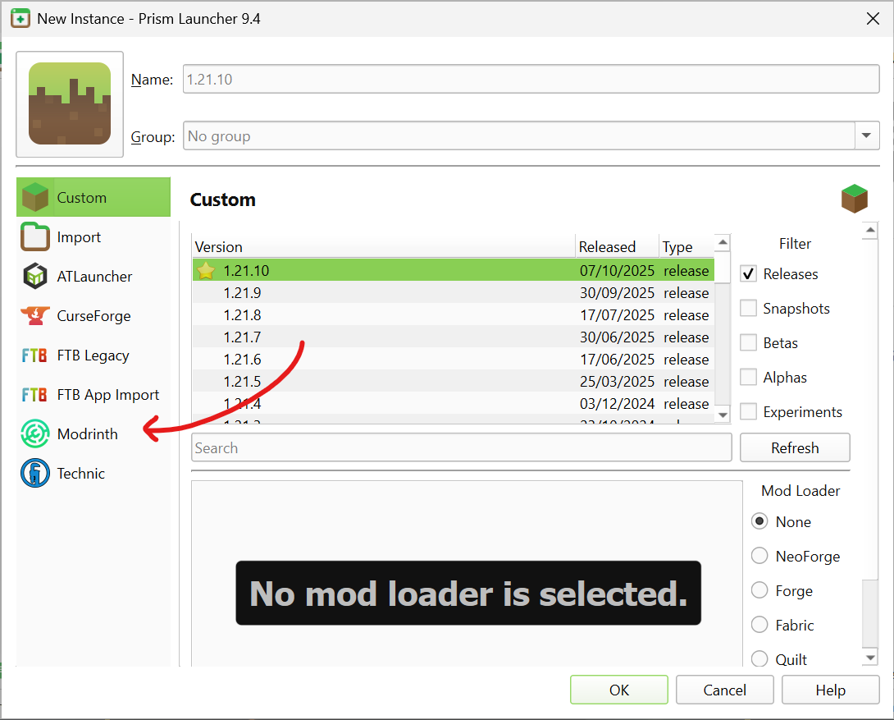The height and width of the screenshot is (720, 894).
Task: Click the version Search input field
Action: point(461,448)
